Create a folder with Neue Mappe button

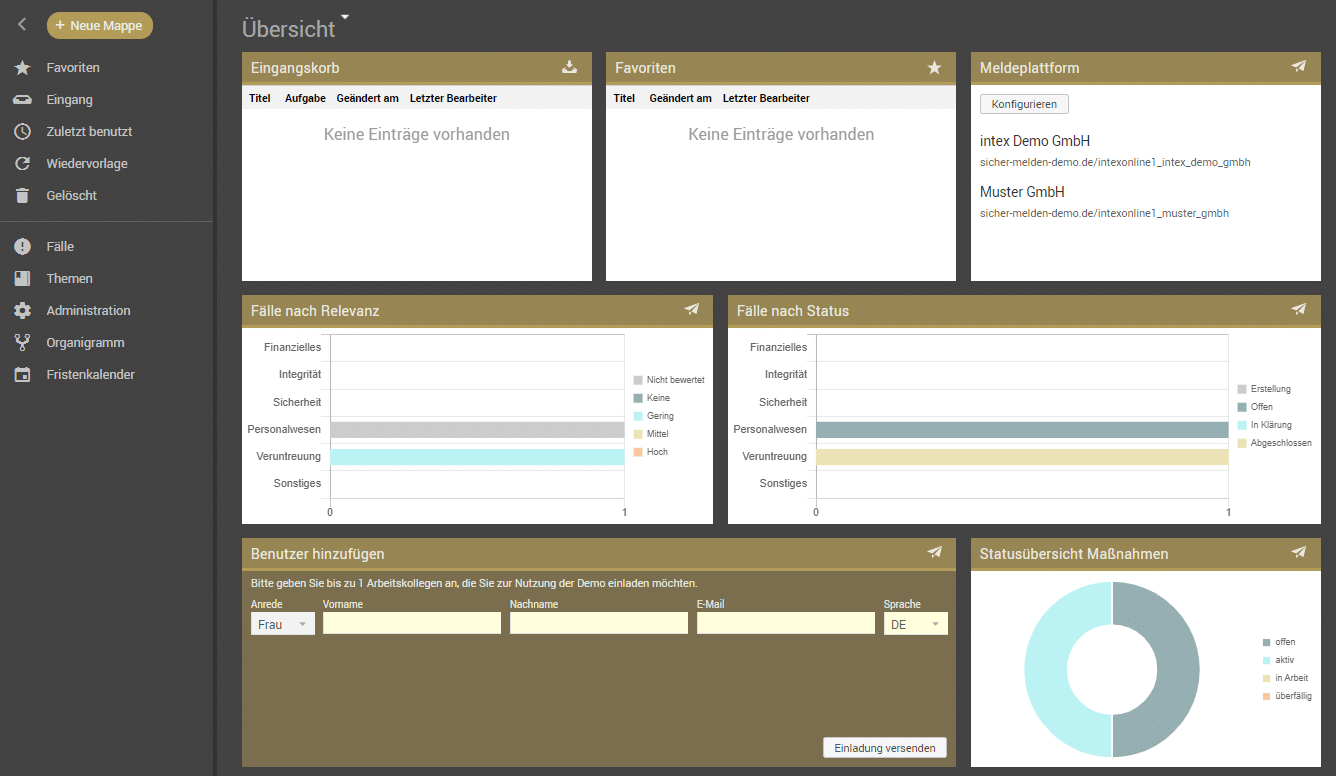click(100, 25)
